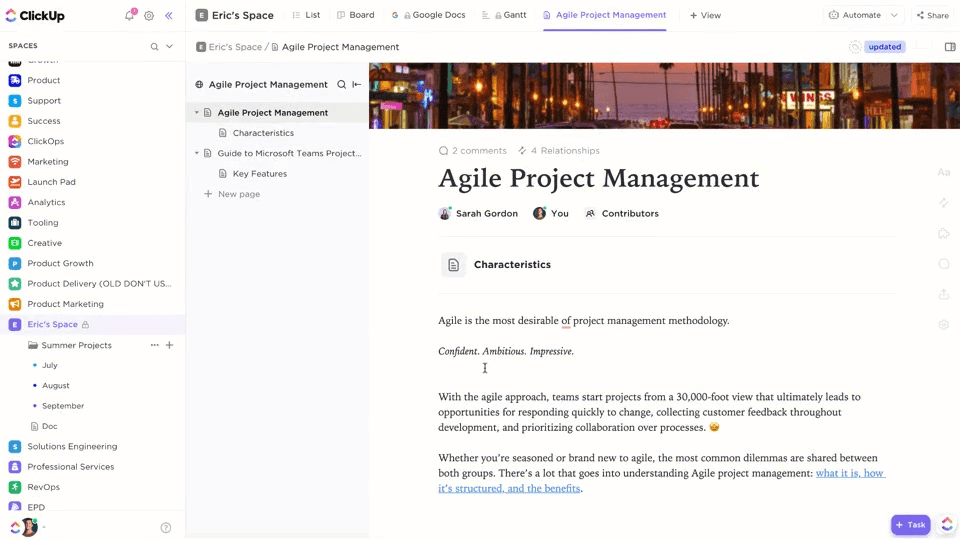This screenshot has width=960, height=540.
Task: Open the notifications bell
Action: [130, 15]
